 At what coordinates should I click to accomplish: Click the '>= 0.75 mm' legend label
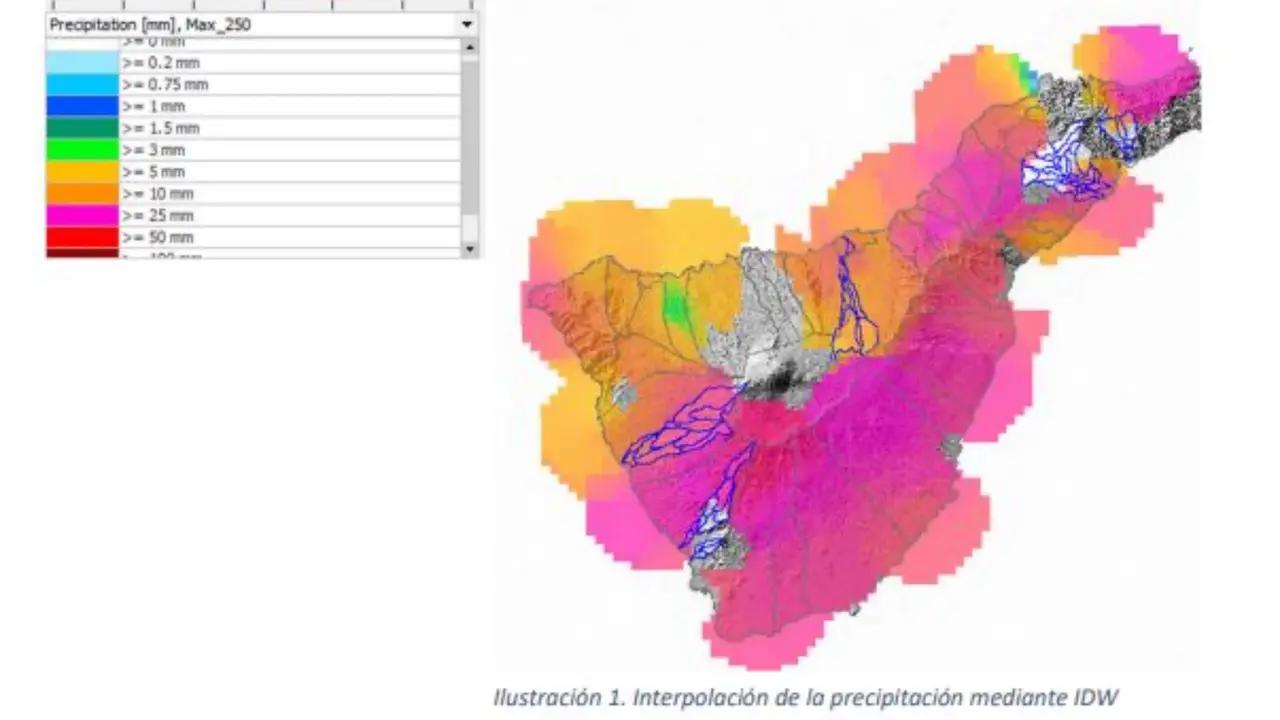165,85
